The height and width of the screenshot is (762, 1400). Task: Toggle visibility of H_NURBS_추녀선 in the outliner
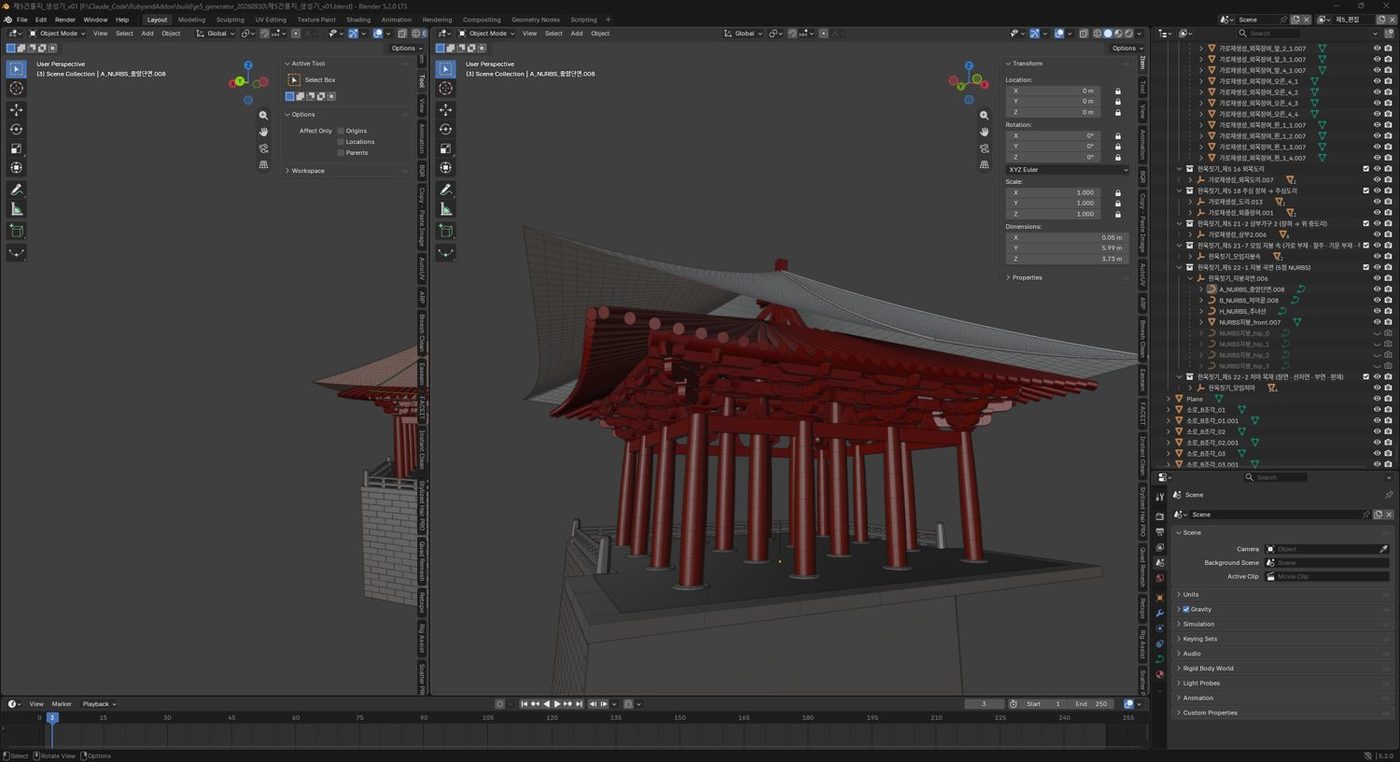1377,311
